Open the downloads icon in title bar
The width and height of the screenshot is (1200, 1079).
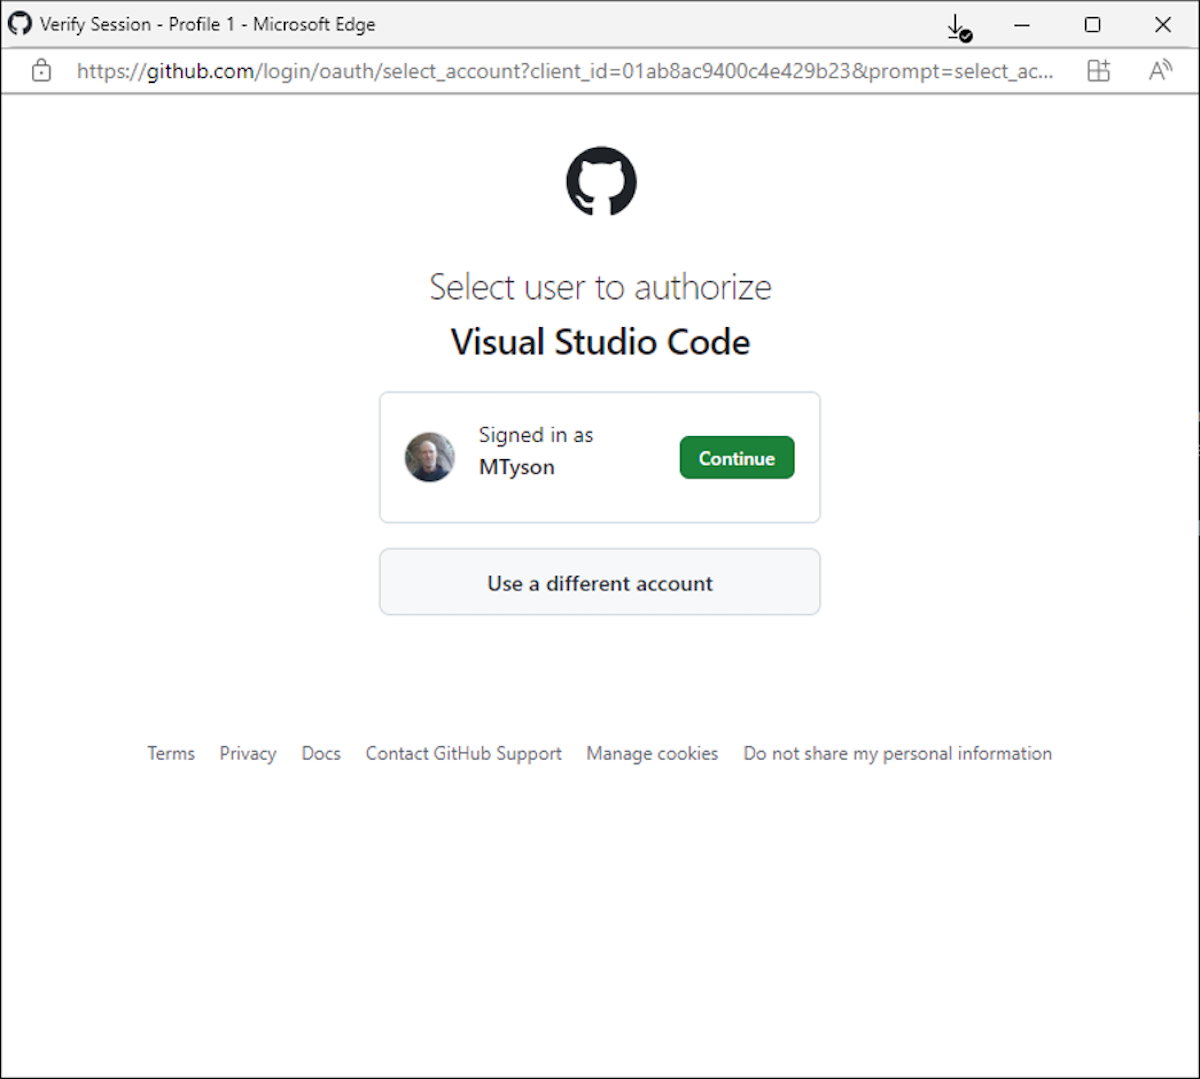(959, 27)
